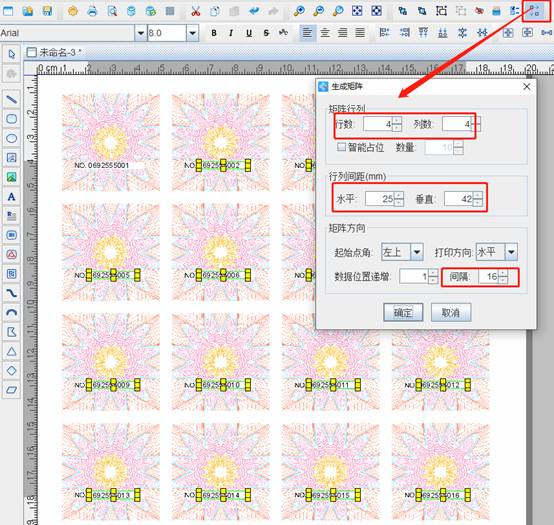The width and height of the screenshot is (554, 525).
Task: Click the printer icon in toolbar
Action: pos(92,11)
